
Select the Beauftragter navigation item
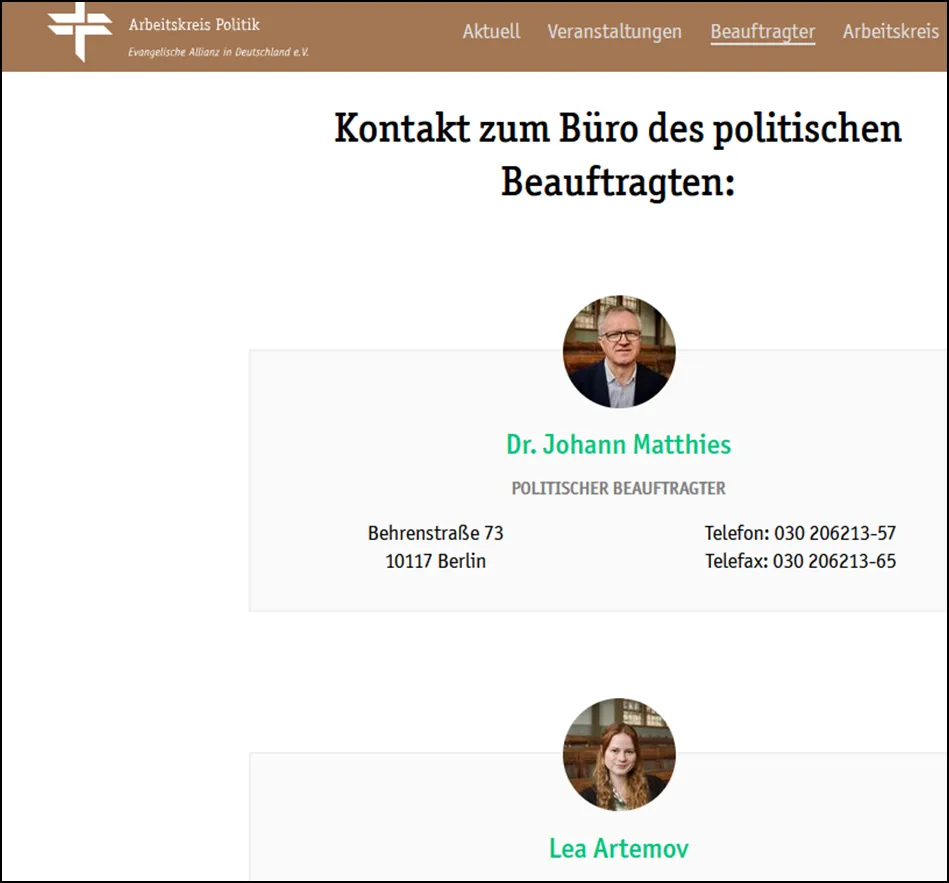[x=762, y=31]
